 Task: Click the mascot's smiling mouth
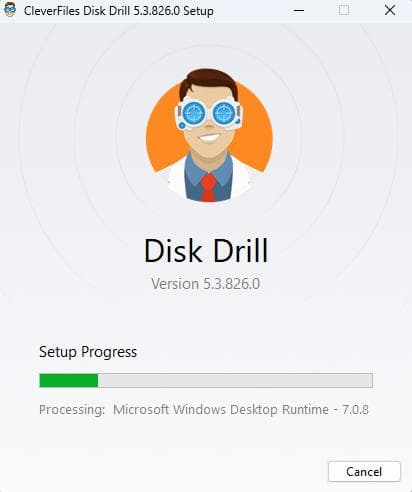pos(209,137)
